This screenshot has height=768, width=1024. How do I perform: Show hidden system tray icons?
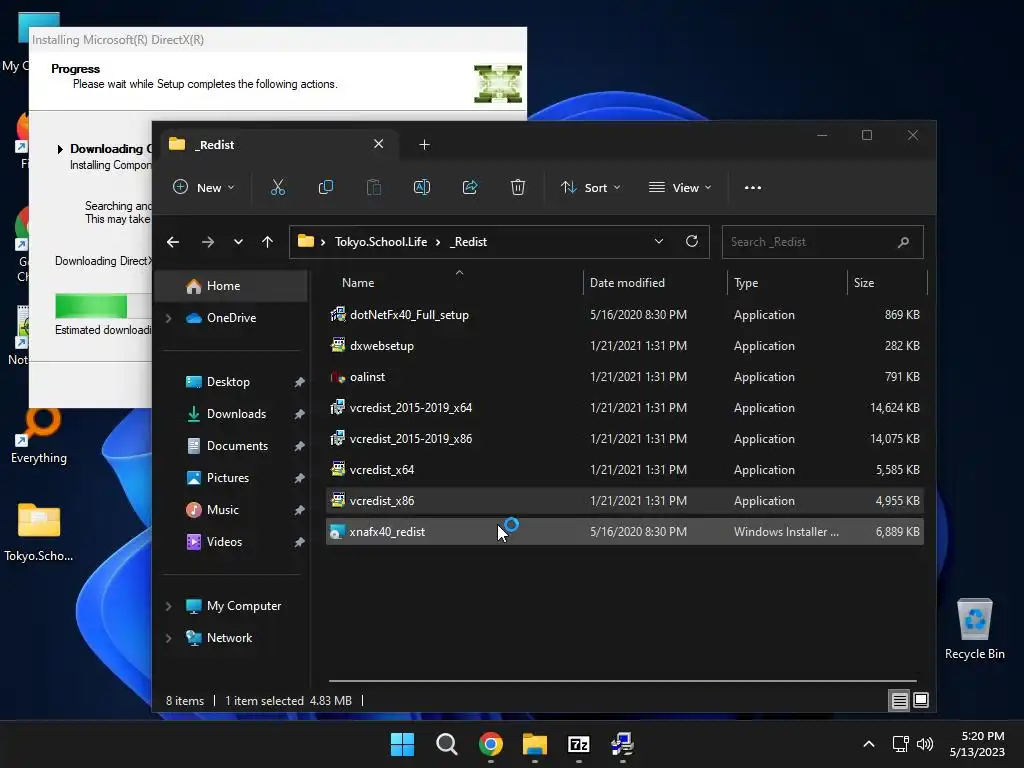click(869, 744)
